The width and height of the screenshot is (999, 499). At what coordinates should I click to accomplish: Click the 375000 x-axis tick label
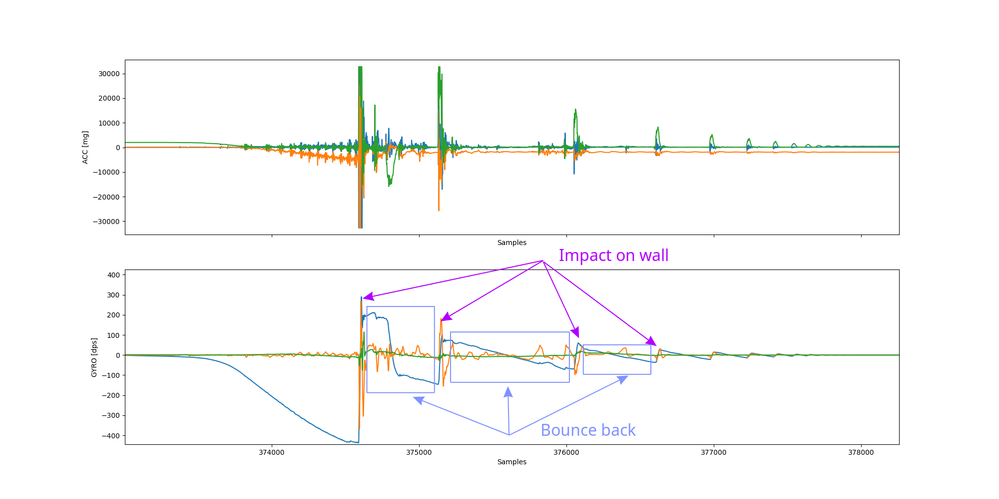click(419, 453)
